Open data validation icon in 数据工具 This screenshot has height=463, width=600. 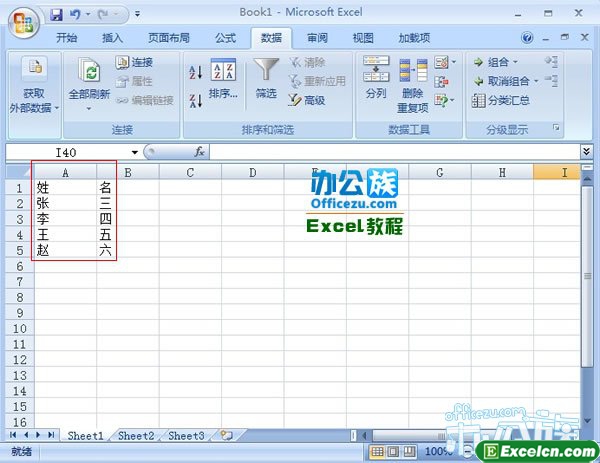pyautogui.click(x=441, y=62)
